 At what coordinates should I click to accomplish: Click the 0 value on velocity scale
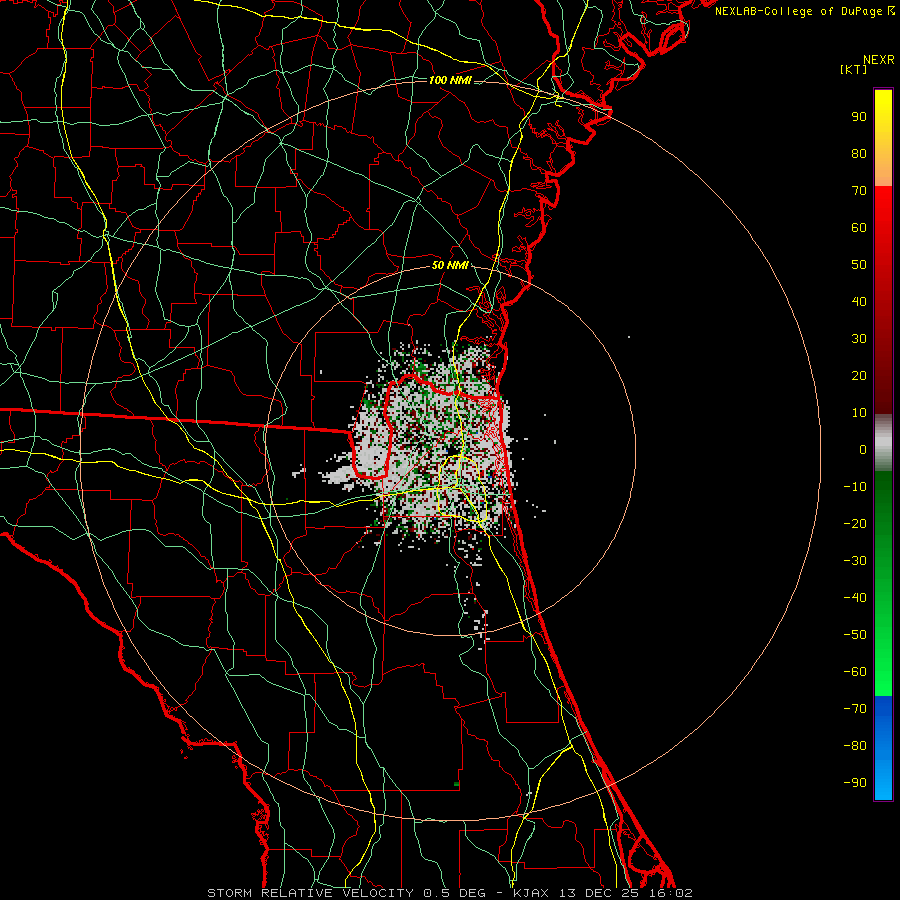point(863,450)
